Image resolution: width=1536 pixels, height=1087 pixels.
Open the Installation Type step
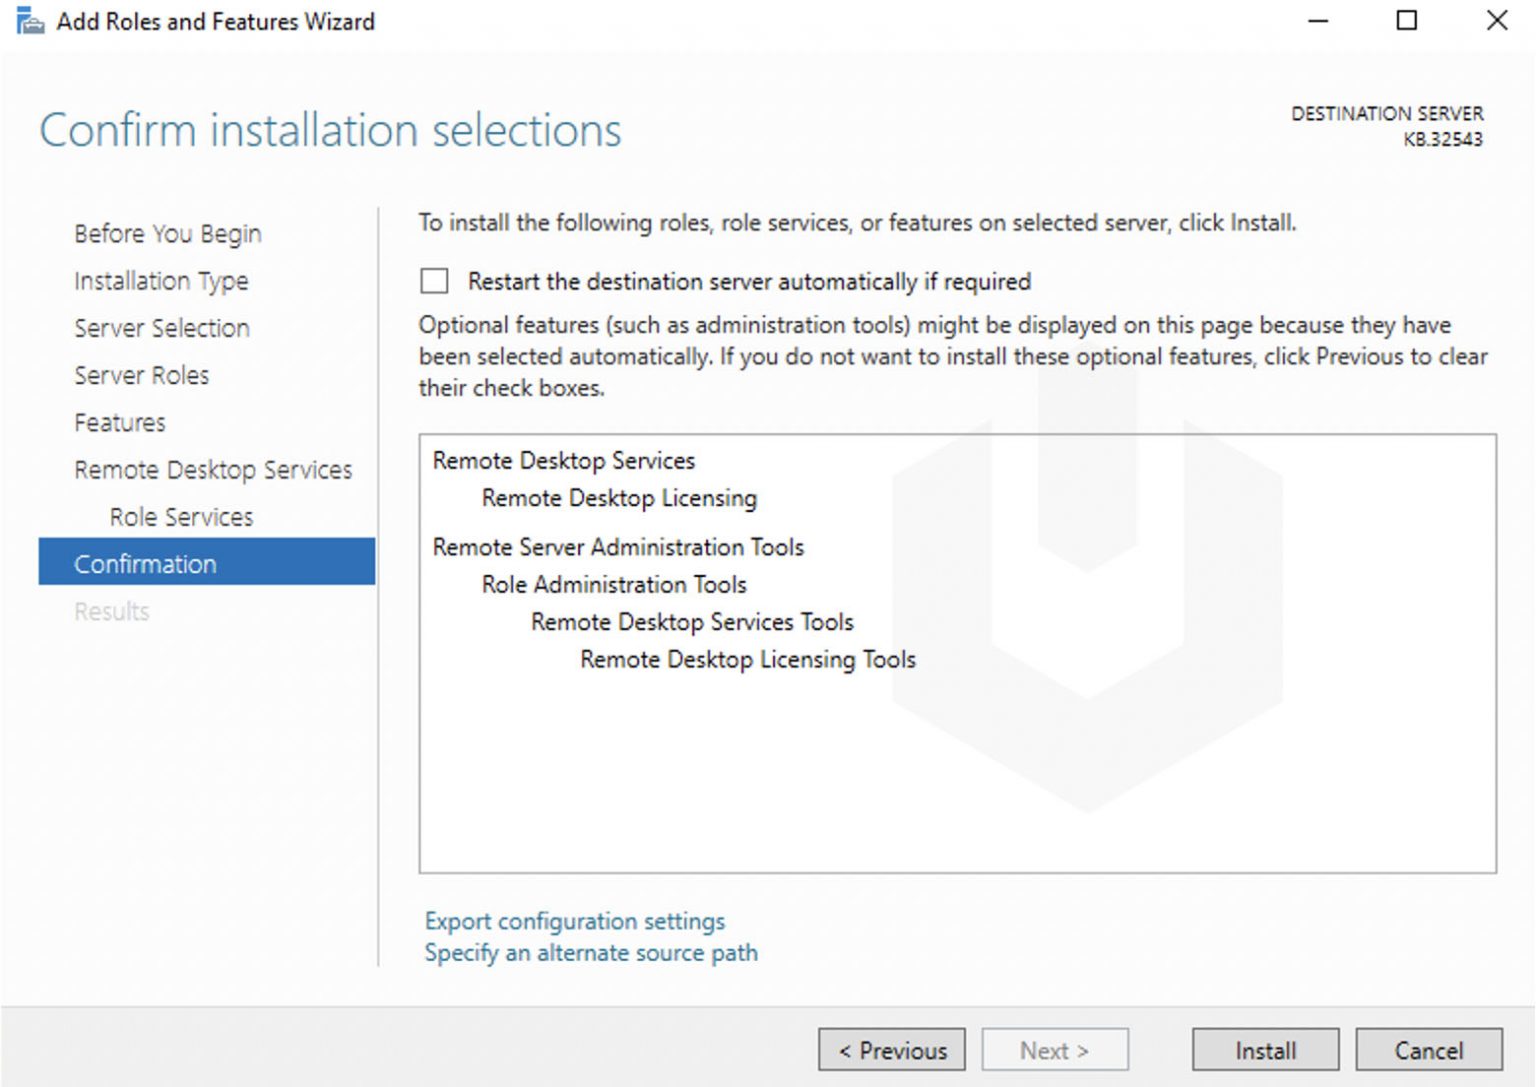tap(161, 281)
